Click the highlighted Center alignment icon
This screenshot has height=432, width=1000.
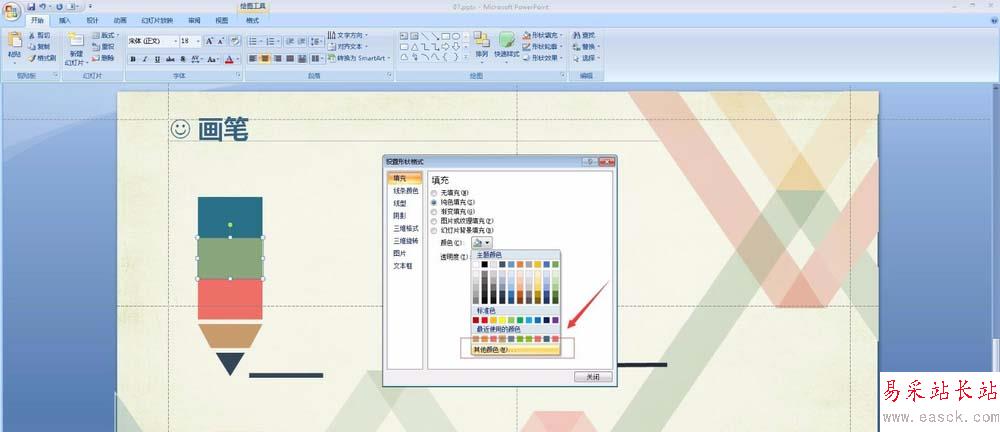pos(265,59)
